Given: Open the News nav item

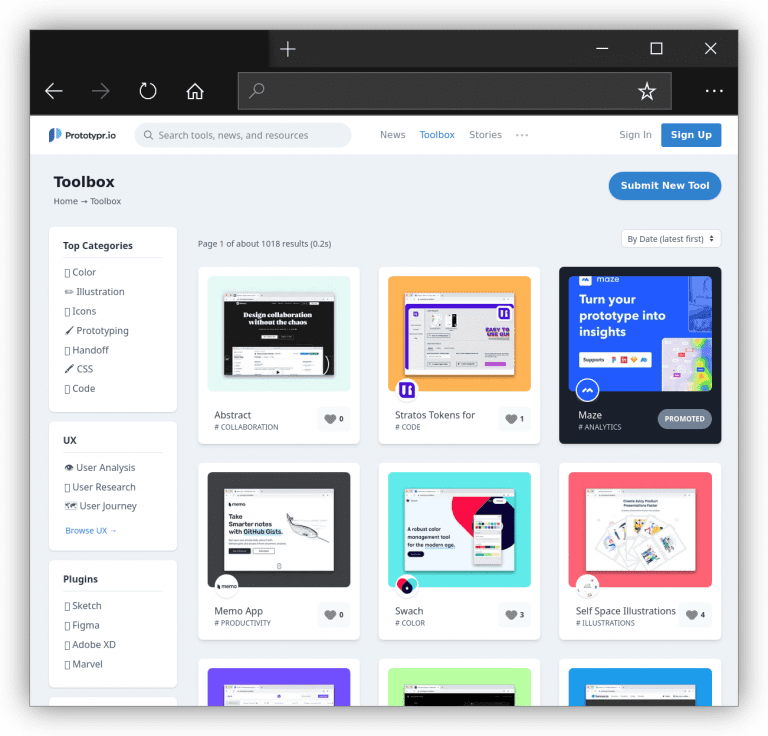Looking at the screenshot, I should pos(392,135).
